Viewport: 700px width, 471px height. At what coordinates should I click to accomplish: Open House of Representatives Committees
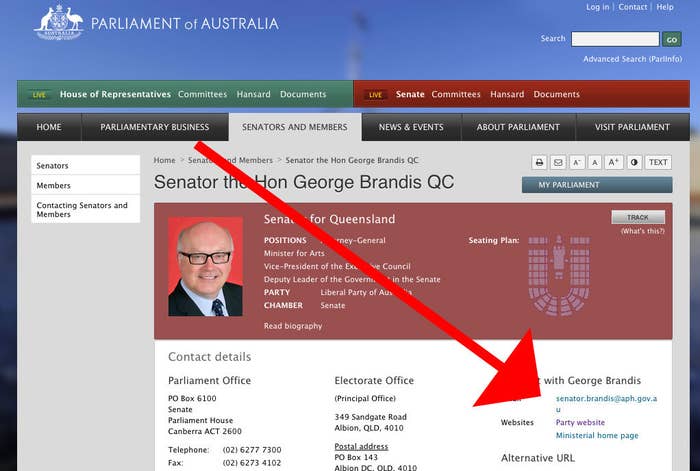(x=202, y=94)
